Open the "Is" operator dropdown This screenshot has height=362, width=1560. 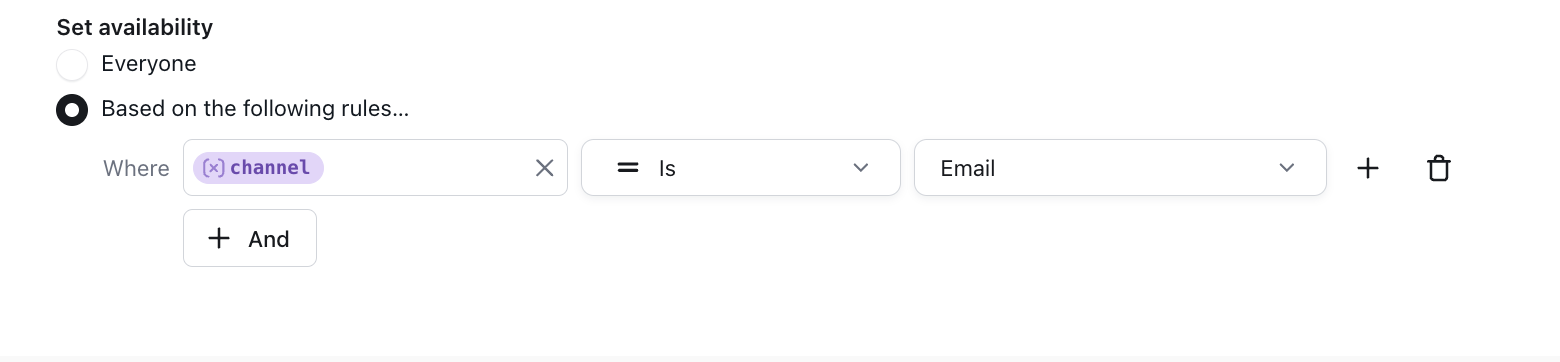click(741, 168)
